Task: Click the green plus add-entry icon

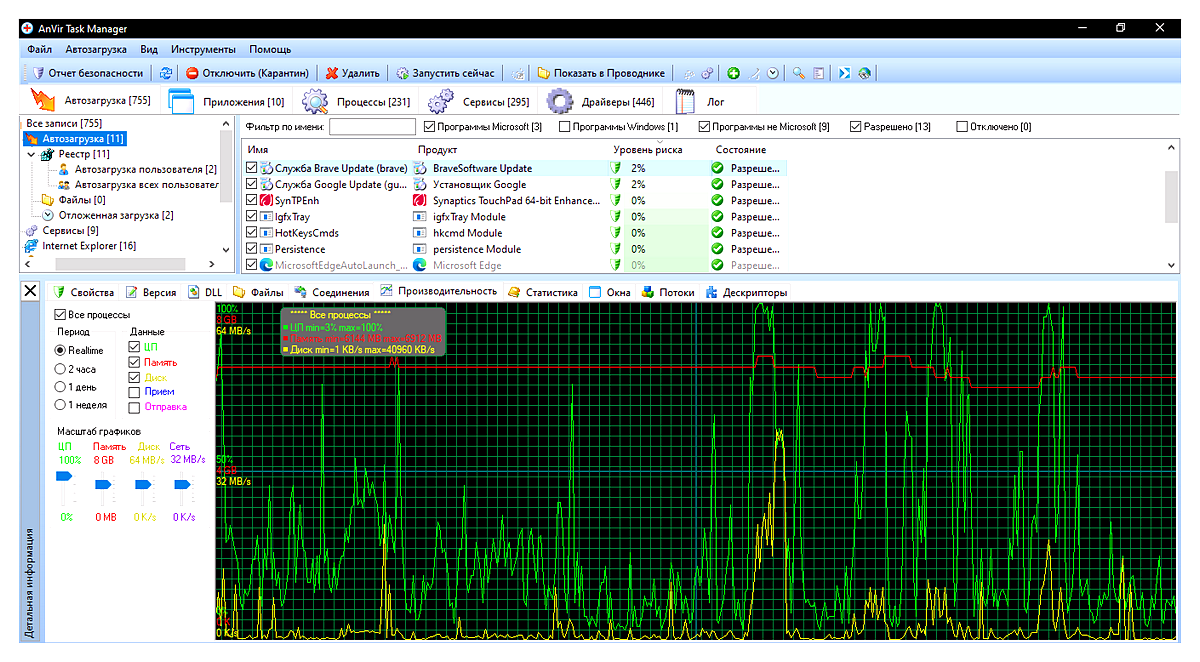Action: 733,73
